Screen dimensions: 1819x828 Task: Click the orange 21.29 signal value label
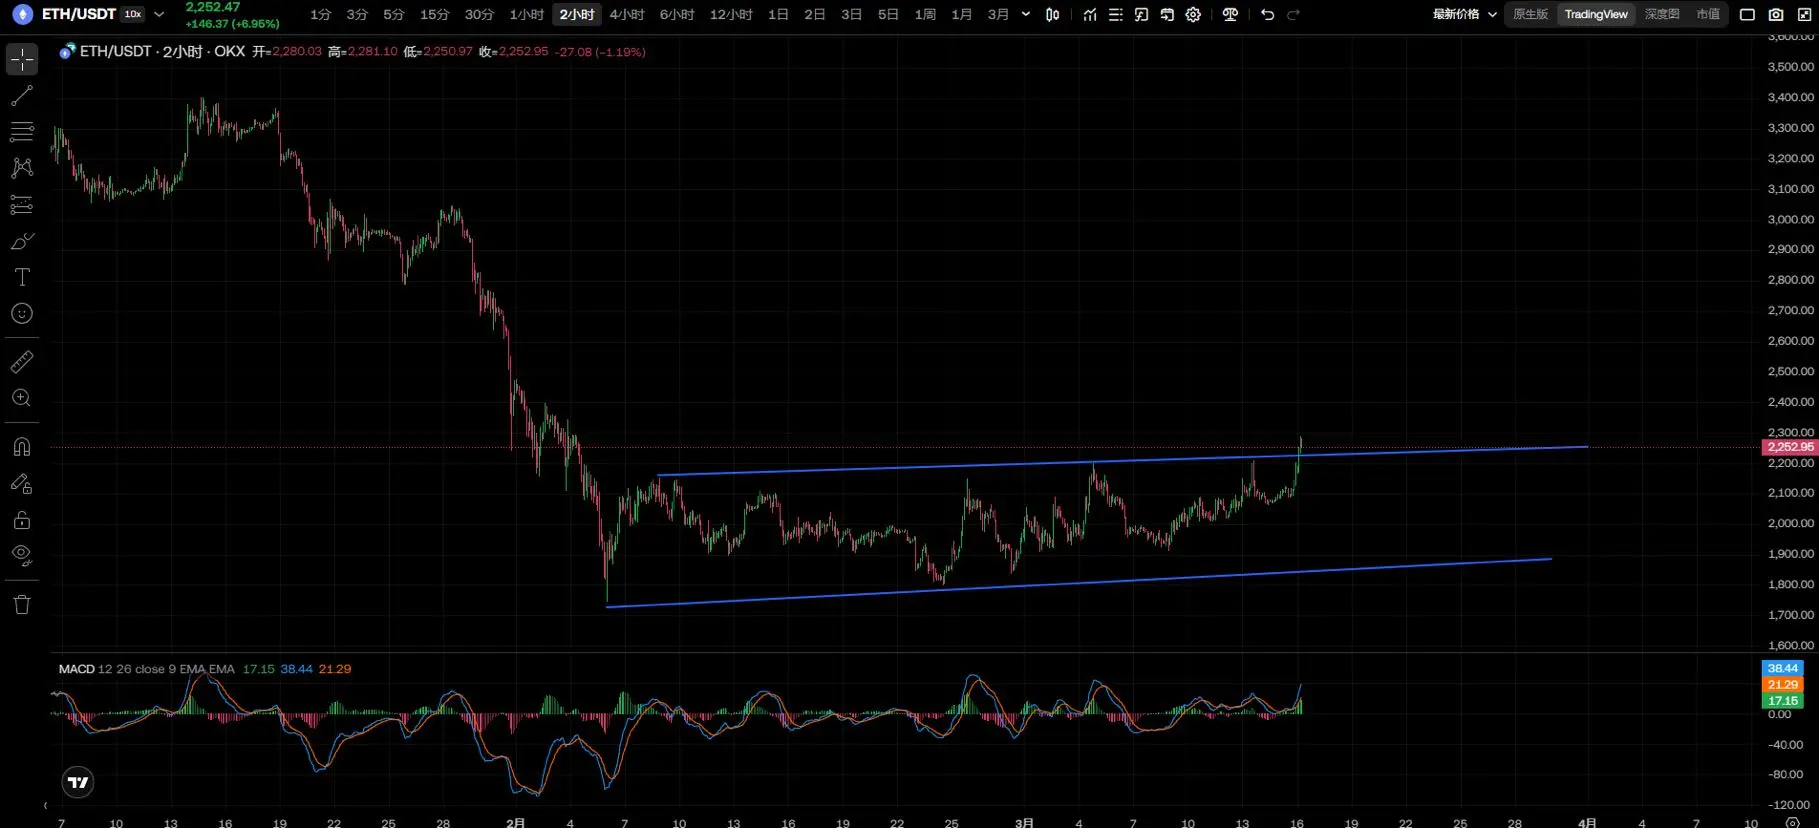point(1782,685)
